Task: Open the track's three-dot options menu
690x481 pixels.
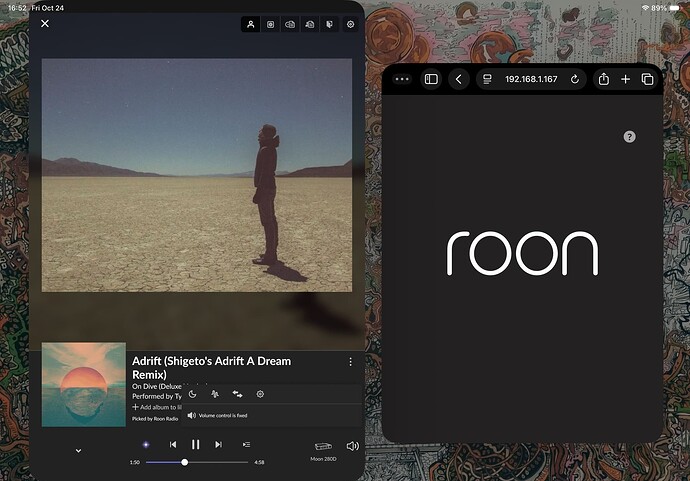Action: 350,361
